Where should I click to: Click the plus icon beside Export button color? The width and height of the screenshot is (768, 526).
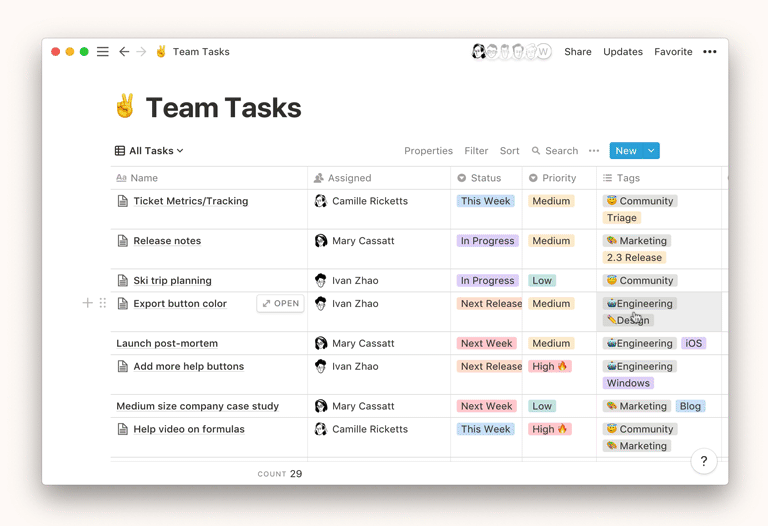coord(87,303)
